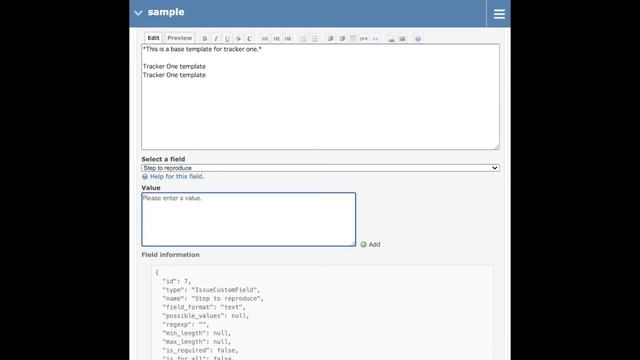Switch to the Preview tab
This screenshot has height=360, width=640.
click(180, 38)
